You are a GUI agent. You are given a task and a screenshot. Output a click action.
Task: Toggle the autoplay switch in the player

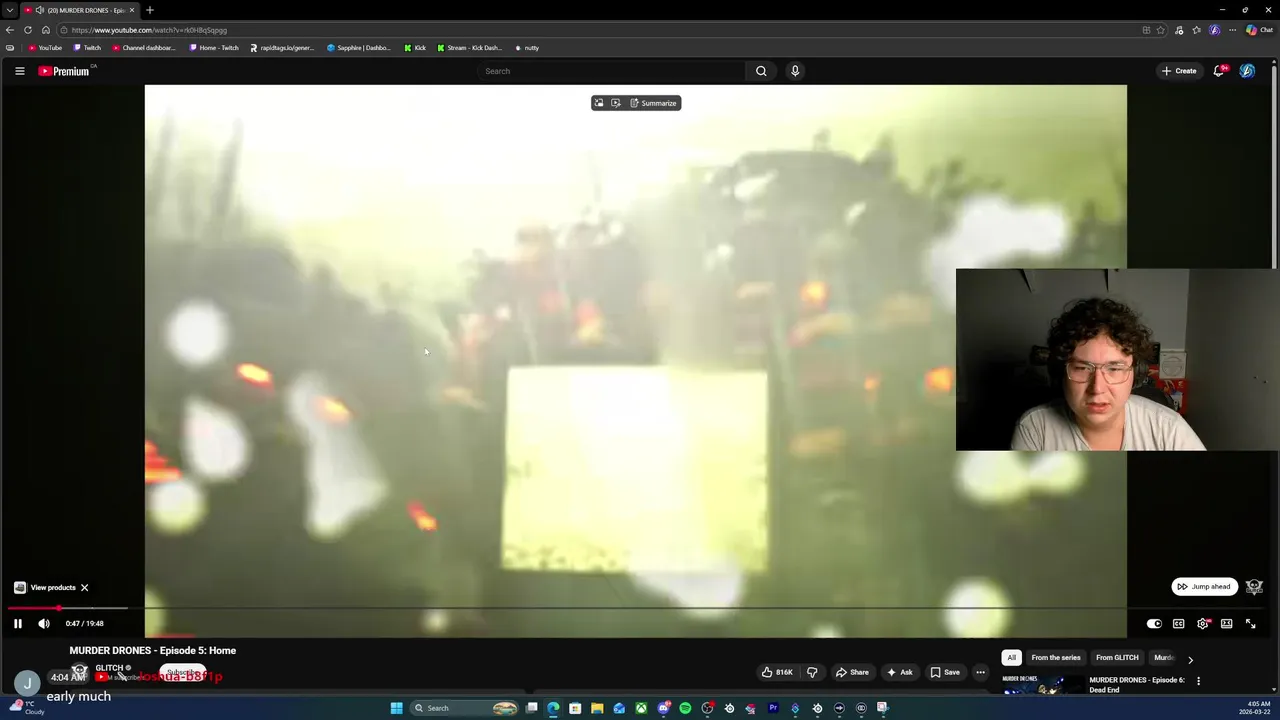pyautogui.click(x=1154, y=624)
